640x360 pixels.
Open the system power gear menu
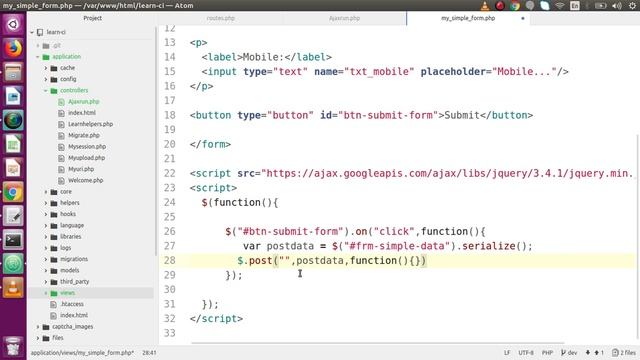[632, 5]
